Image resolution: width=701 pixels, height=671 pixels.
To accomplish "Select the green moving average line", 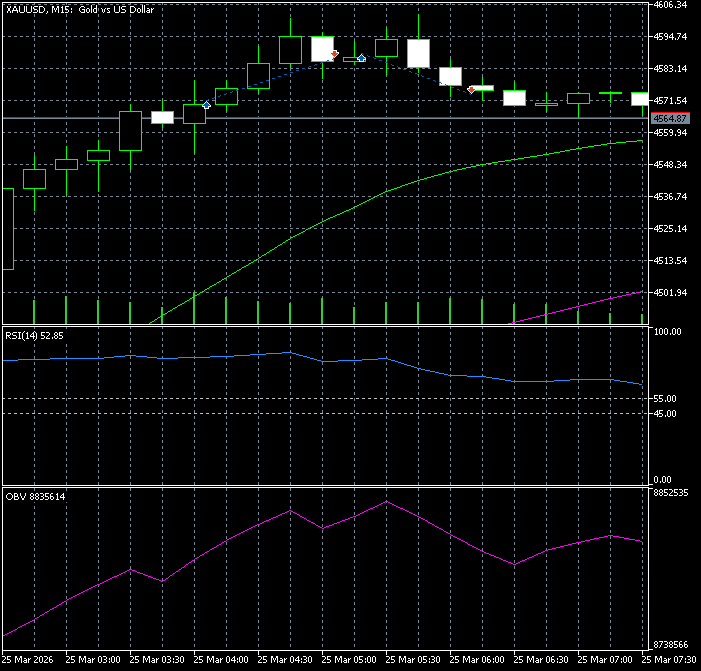I will (387, 191).
